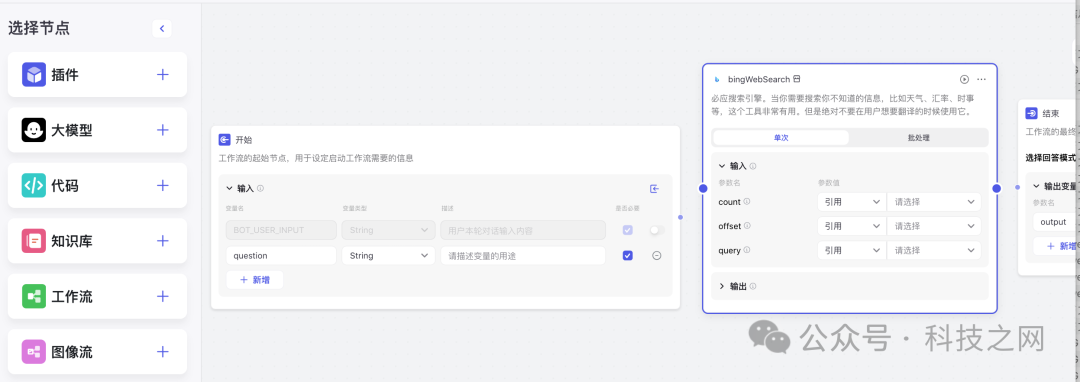Open query 引用 type dropdown
Image resolution: width=1080 pixels, height=382 pixels.
(x=851, y=251)
